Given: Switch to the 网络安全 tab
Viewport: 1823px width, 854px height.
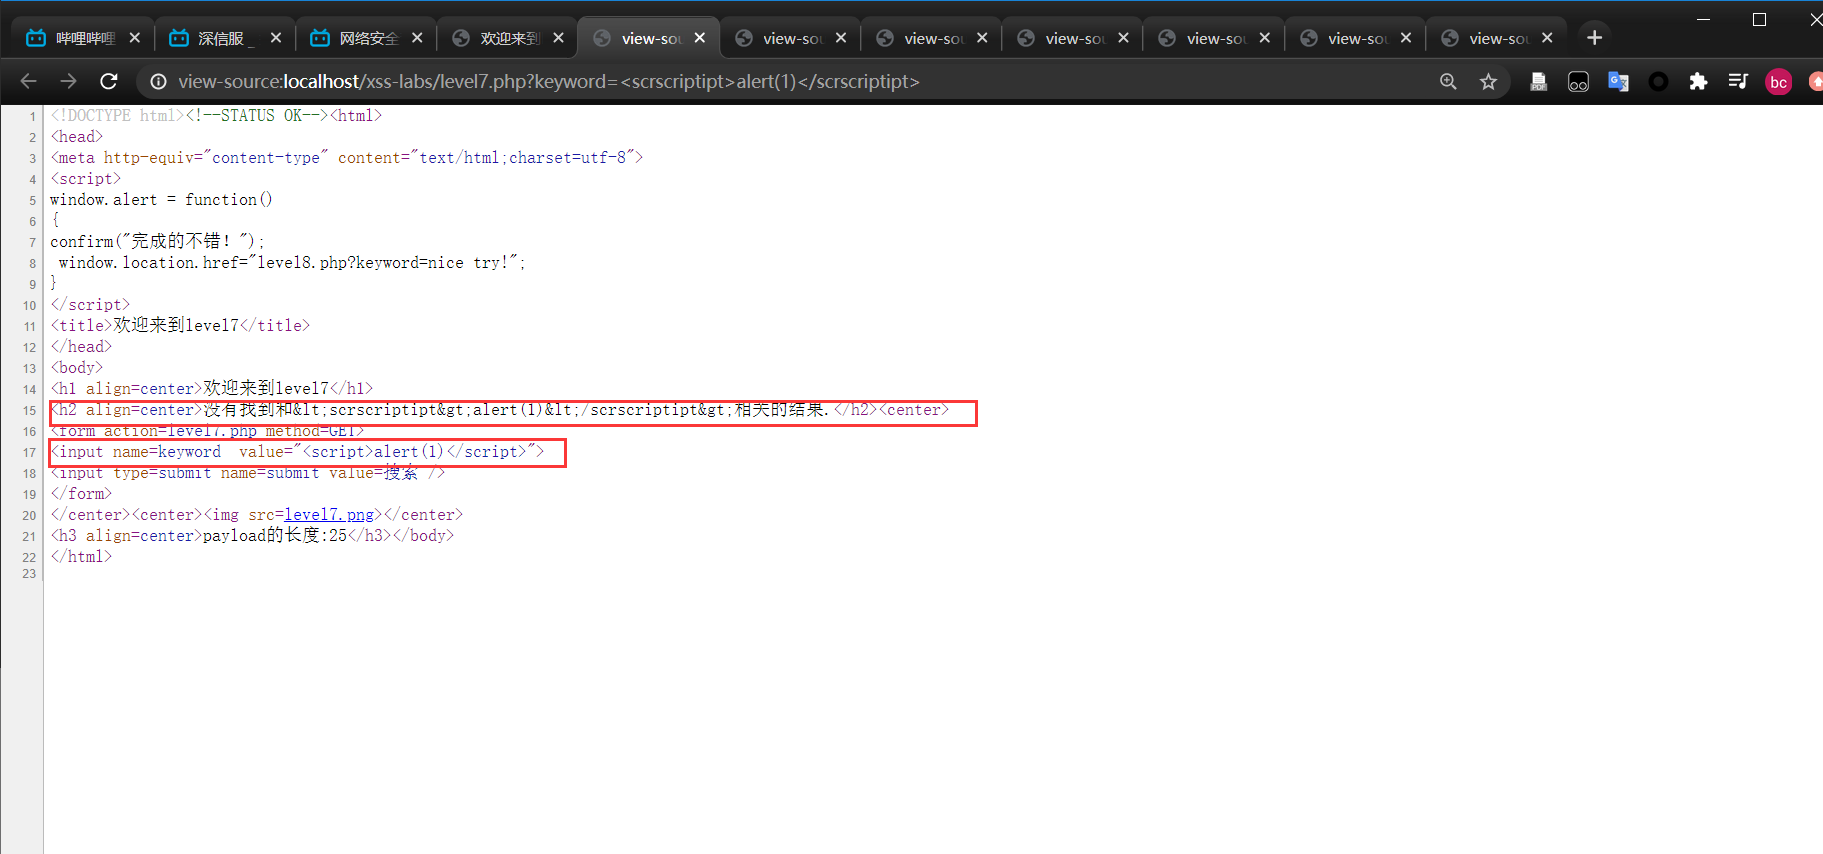Looking at the screenshot, I should coord(367,38).
